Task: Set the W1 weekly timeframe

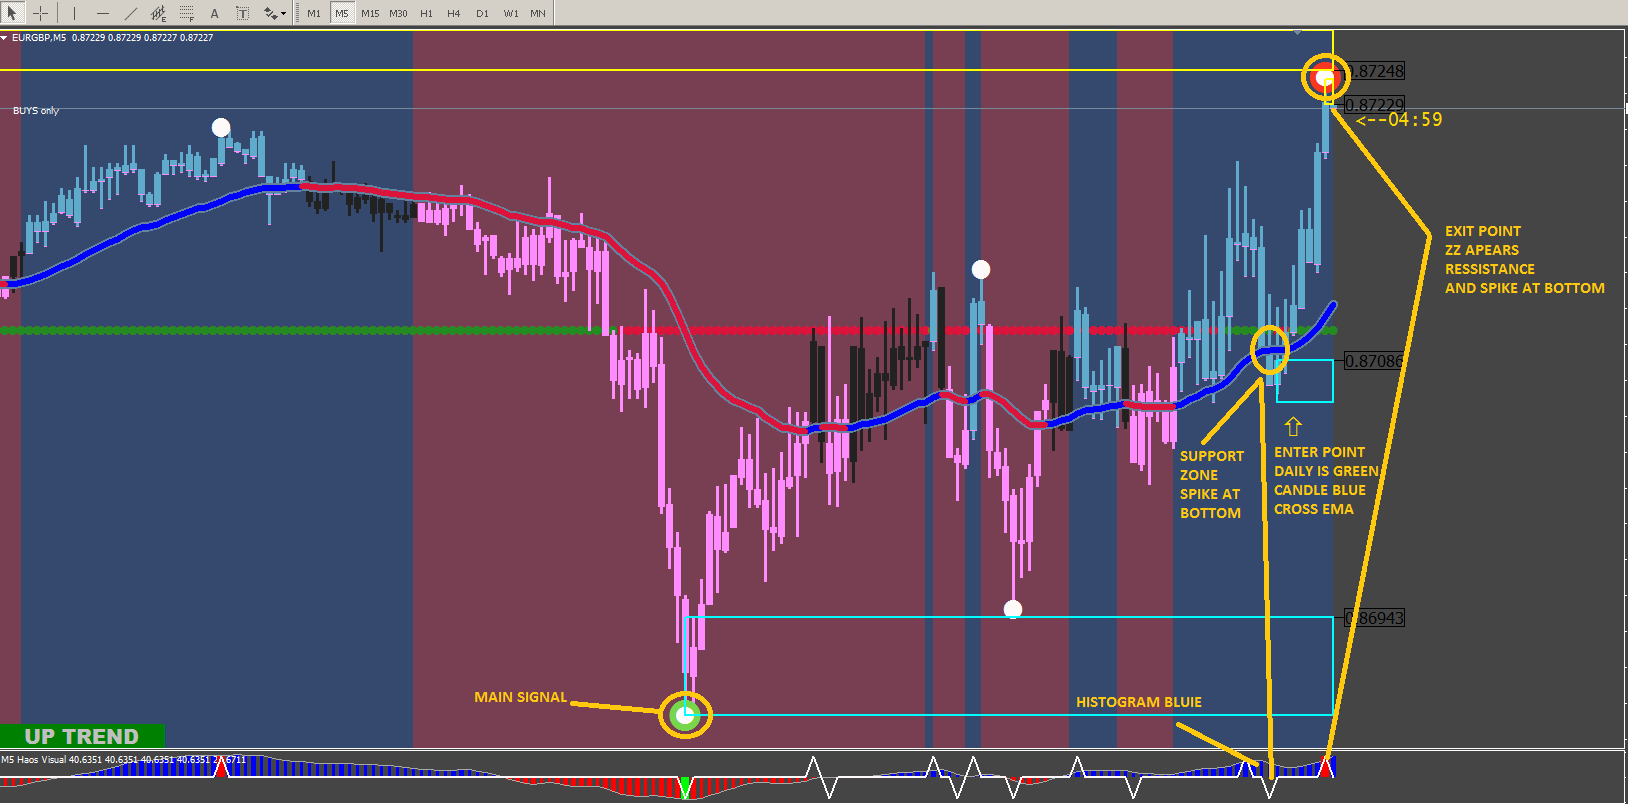Action: (510, 13)
